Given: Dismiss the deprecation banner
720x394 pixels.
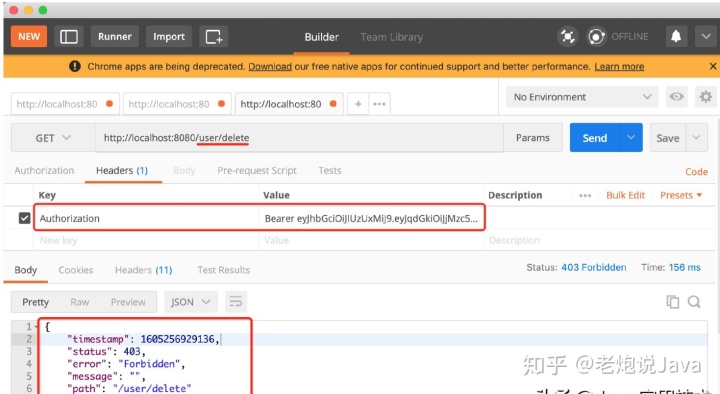Looking at the screenshot, I should pos(713,66).
